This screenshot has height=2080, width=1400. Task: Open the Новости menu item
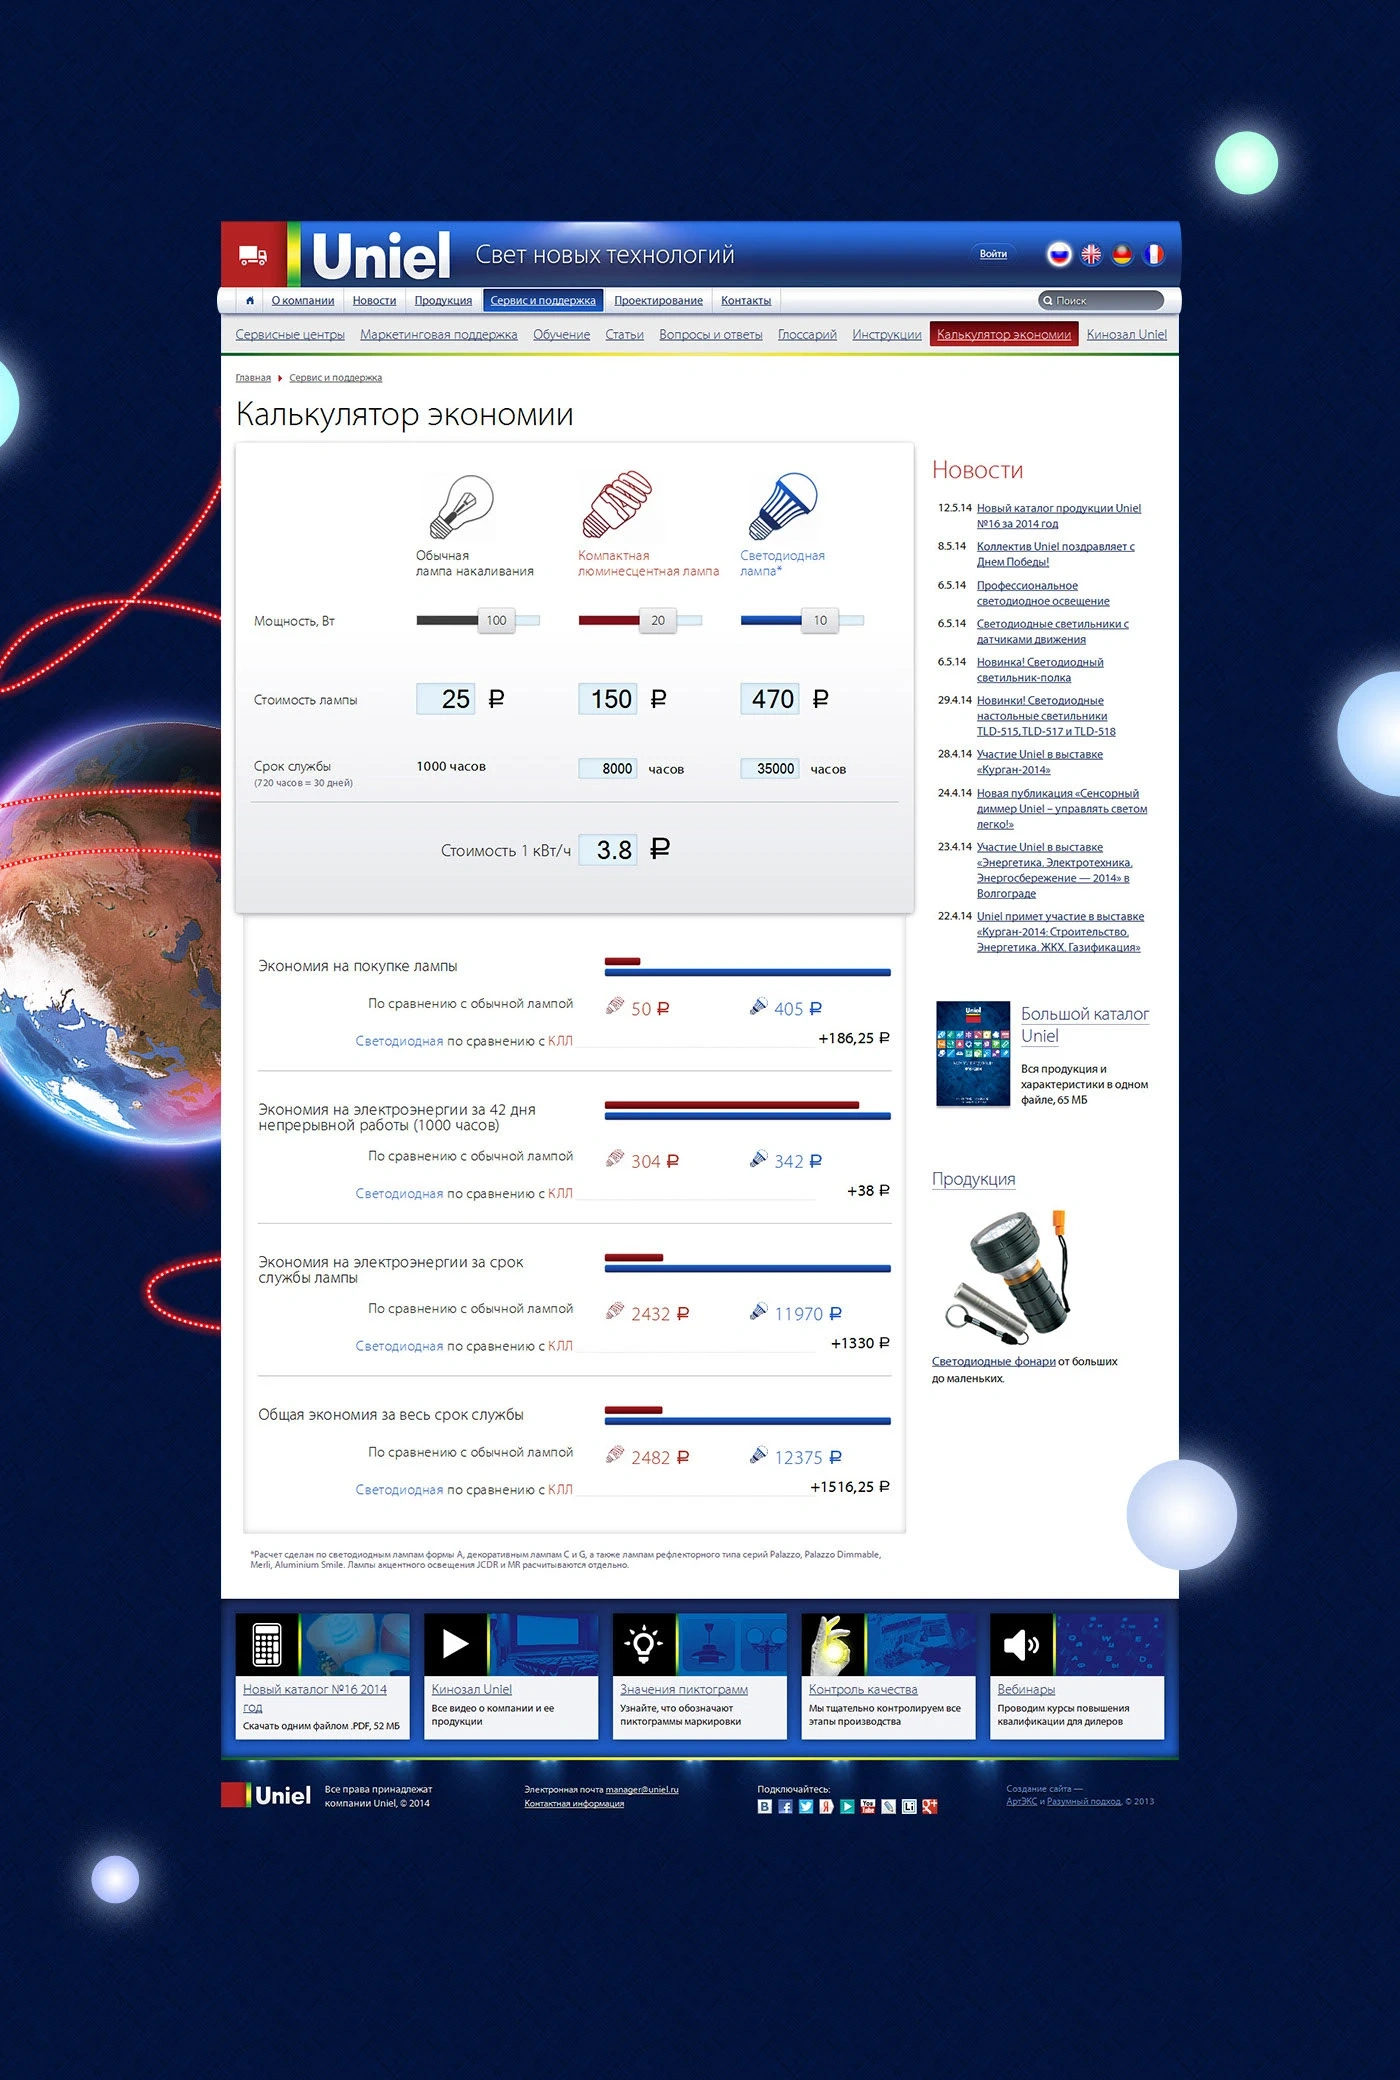[374, 300]
